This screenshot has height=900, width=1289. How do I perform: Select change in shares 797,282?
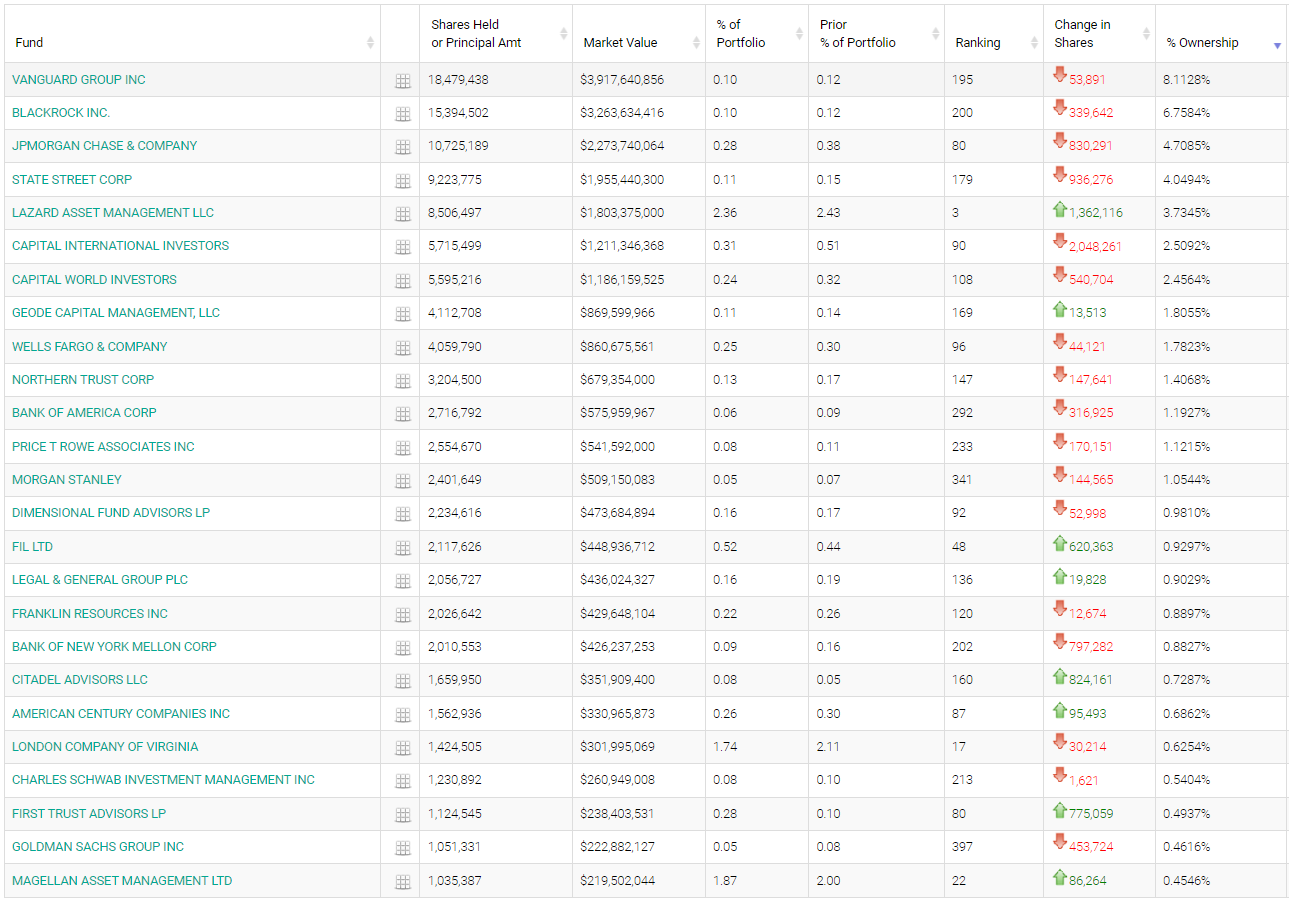(x=1091, y=647)
